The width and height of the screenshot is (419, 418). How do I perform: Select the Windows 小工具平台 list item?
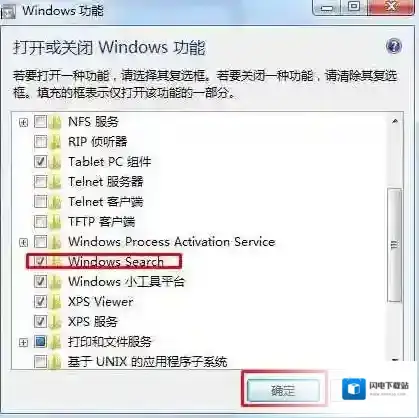(x=126, y=282)
